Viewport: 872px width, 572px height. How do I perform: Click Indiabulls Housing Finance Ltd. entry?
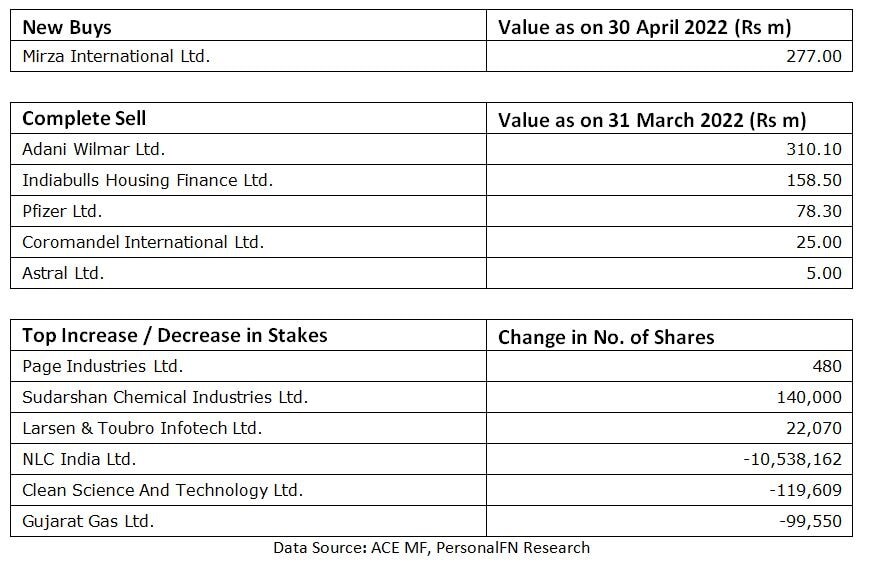[x=147, y=180]
